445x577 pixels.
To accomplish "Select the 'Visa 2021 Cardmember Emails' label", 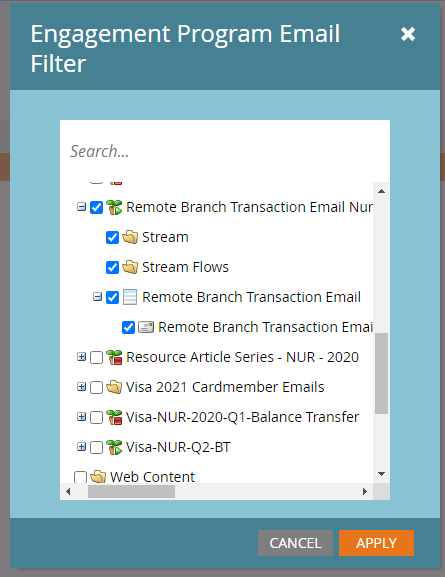I will point(225,387).
